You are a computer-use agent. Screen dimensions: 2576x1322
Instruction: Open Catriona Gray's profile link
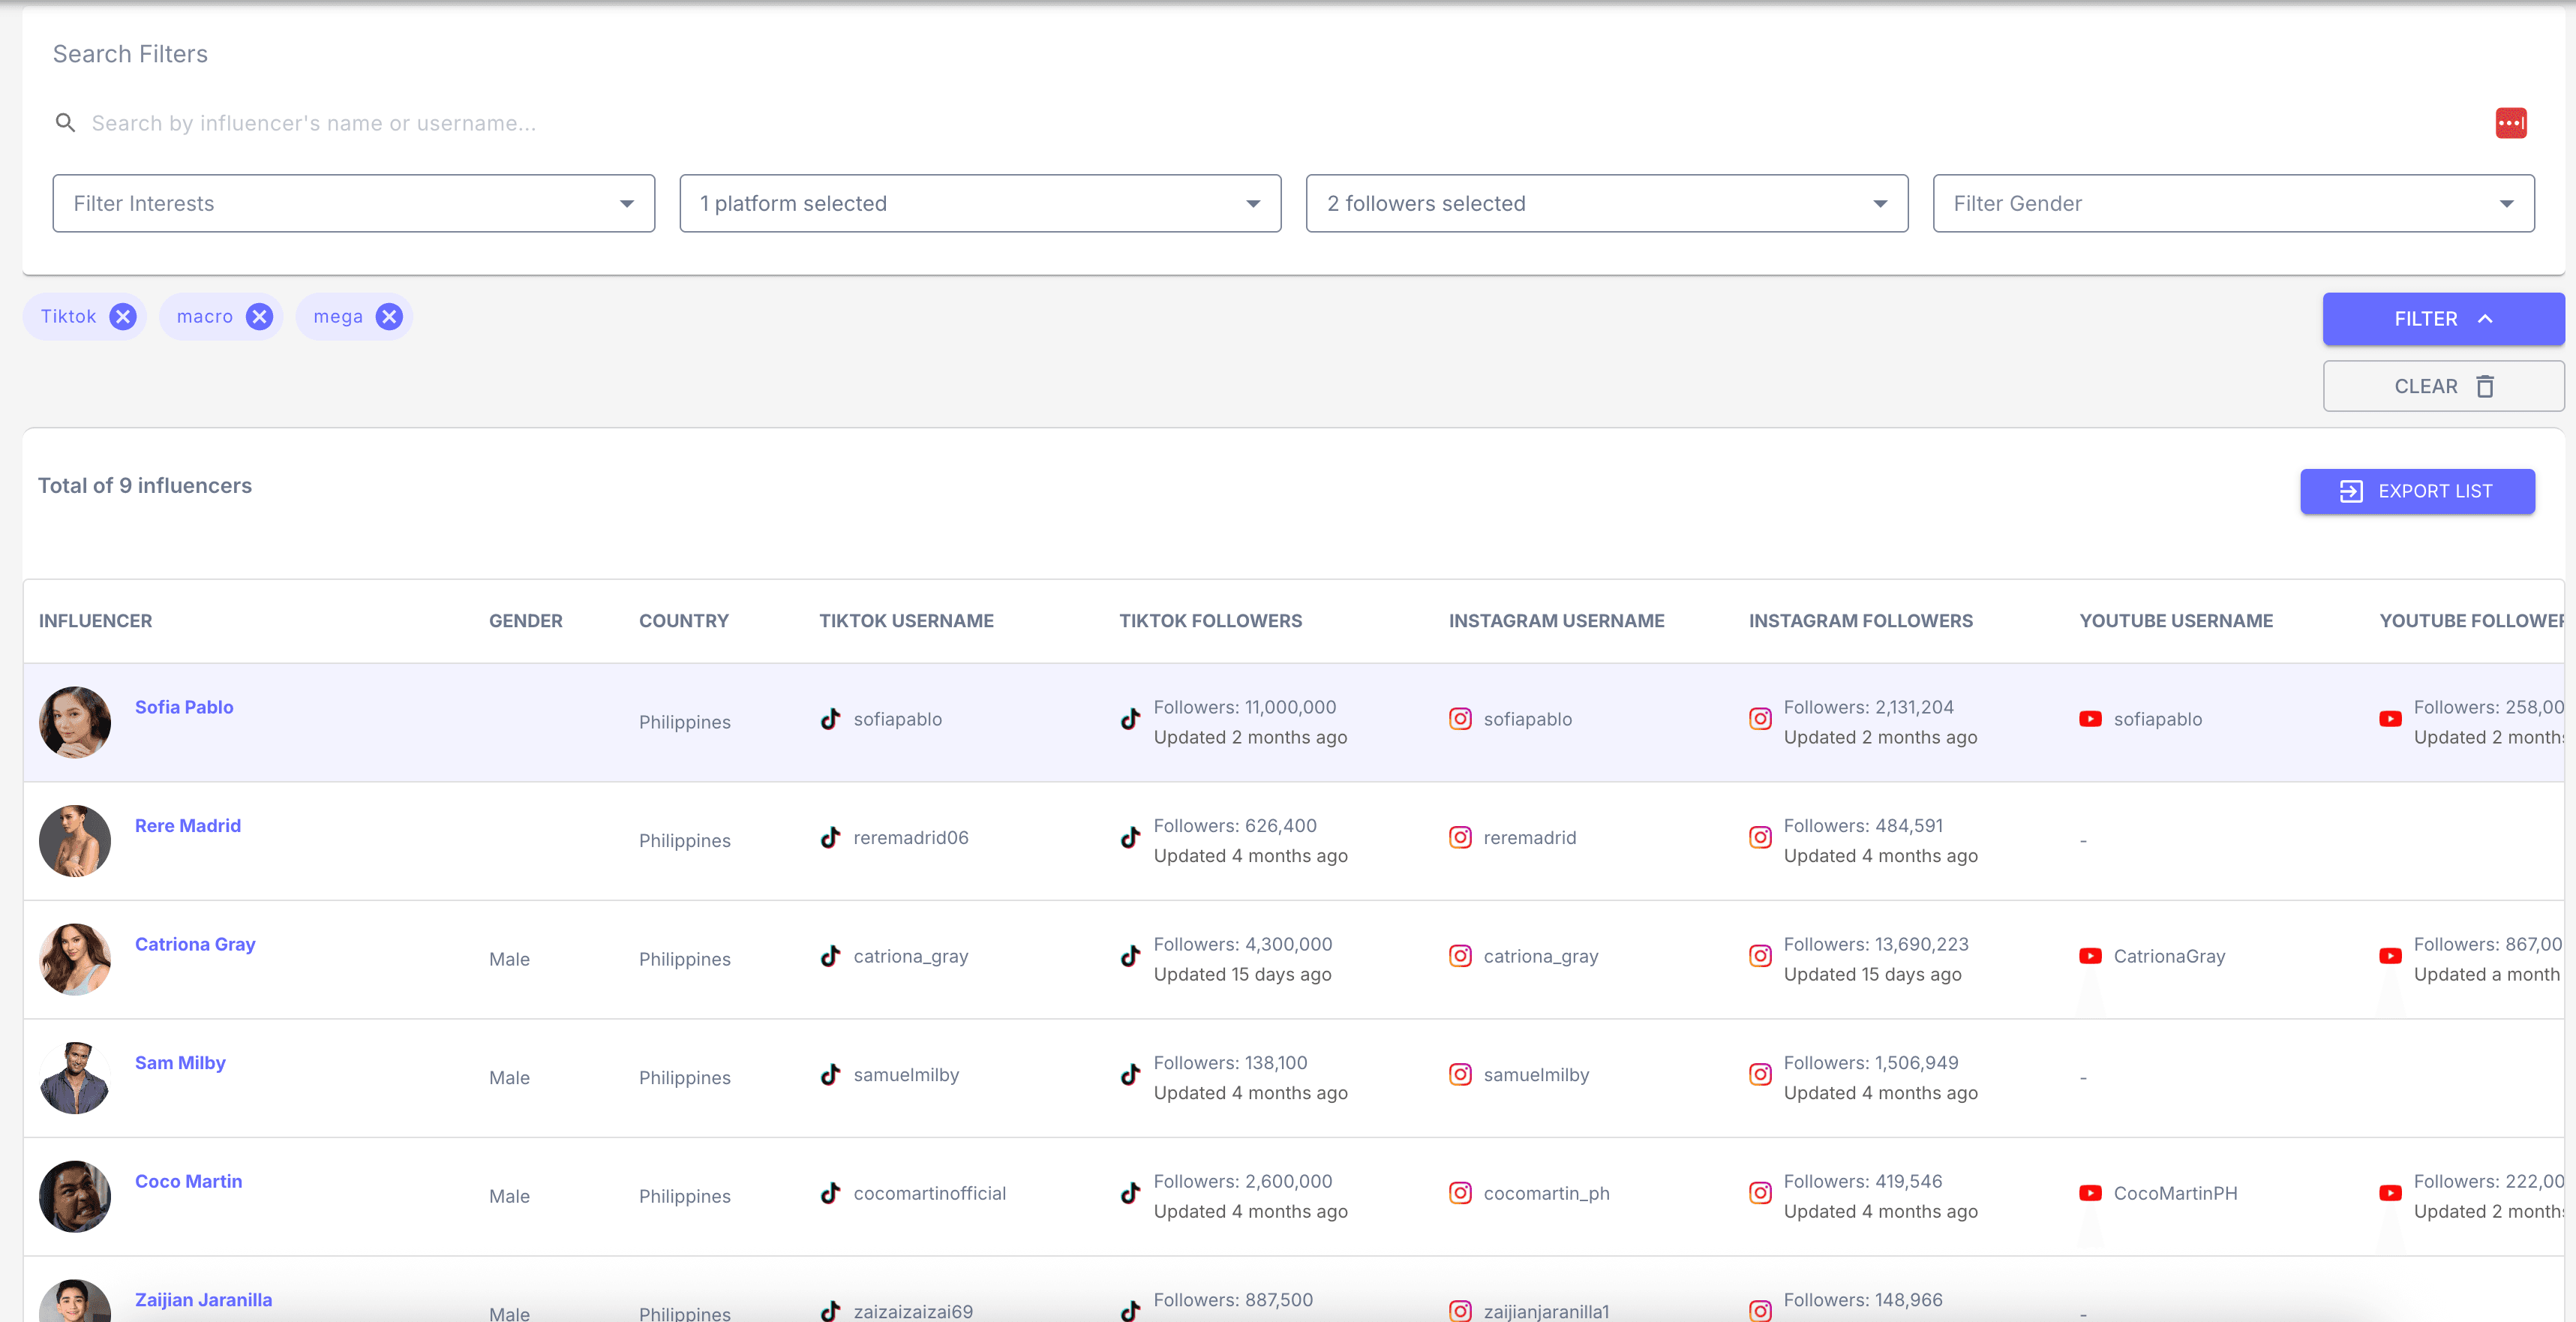(x=195, y=944)
